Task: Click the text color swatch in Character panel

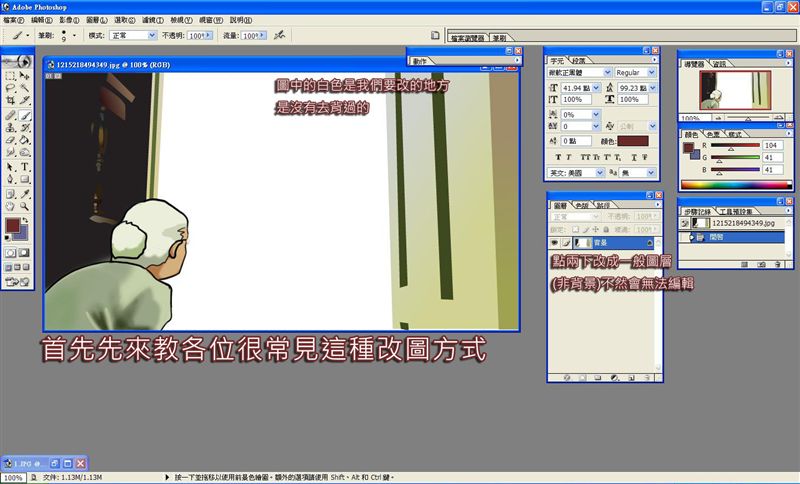Action: pyautogui.click(x=633, y=141)
